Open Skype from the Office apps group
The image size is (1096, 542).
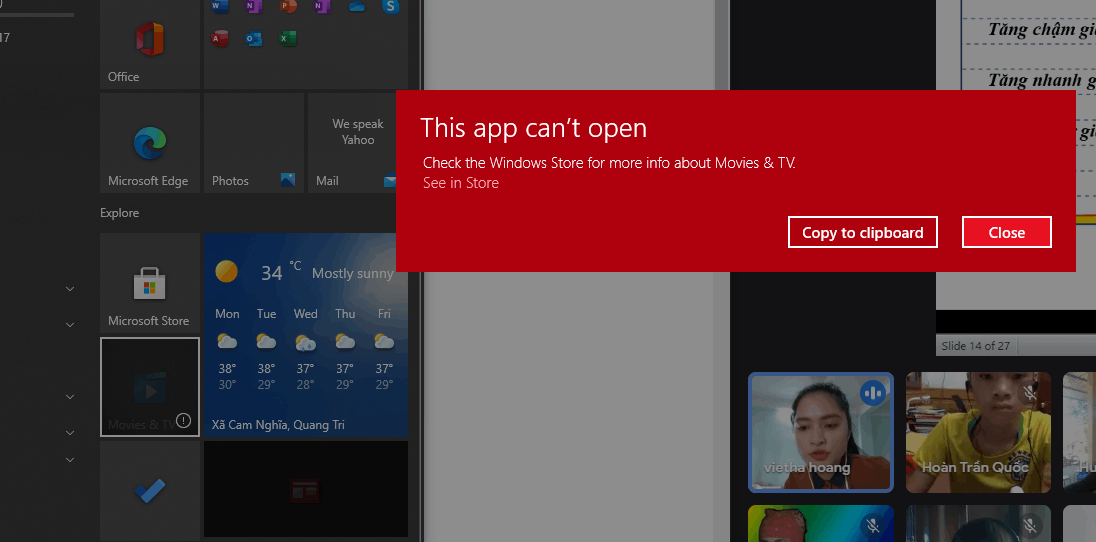pyautogui.click(x=391, y=6)
